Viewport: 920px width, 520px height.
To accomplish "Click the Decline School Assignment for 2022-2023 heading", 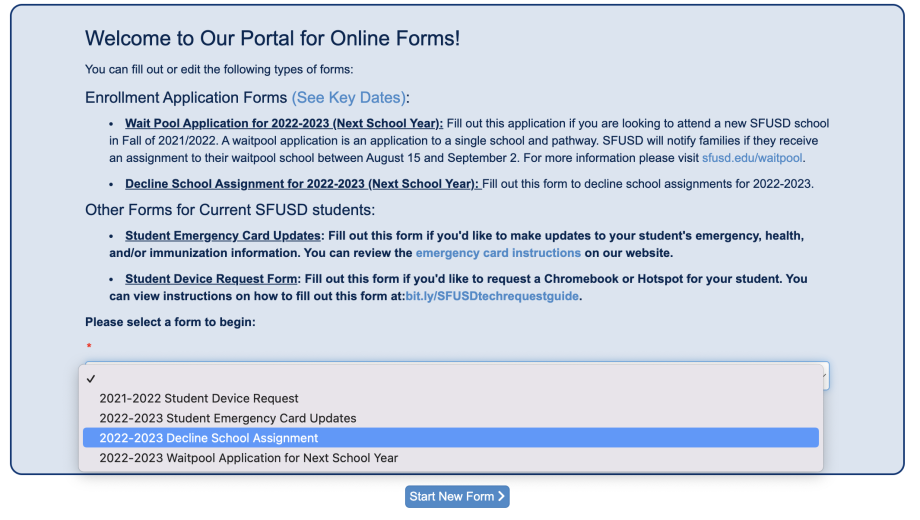I will 302,184.
